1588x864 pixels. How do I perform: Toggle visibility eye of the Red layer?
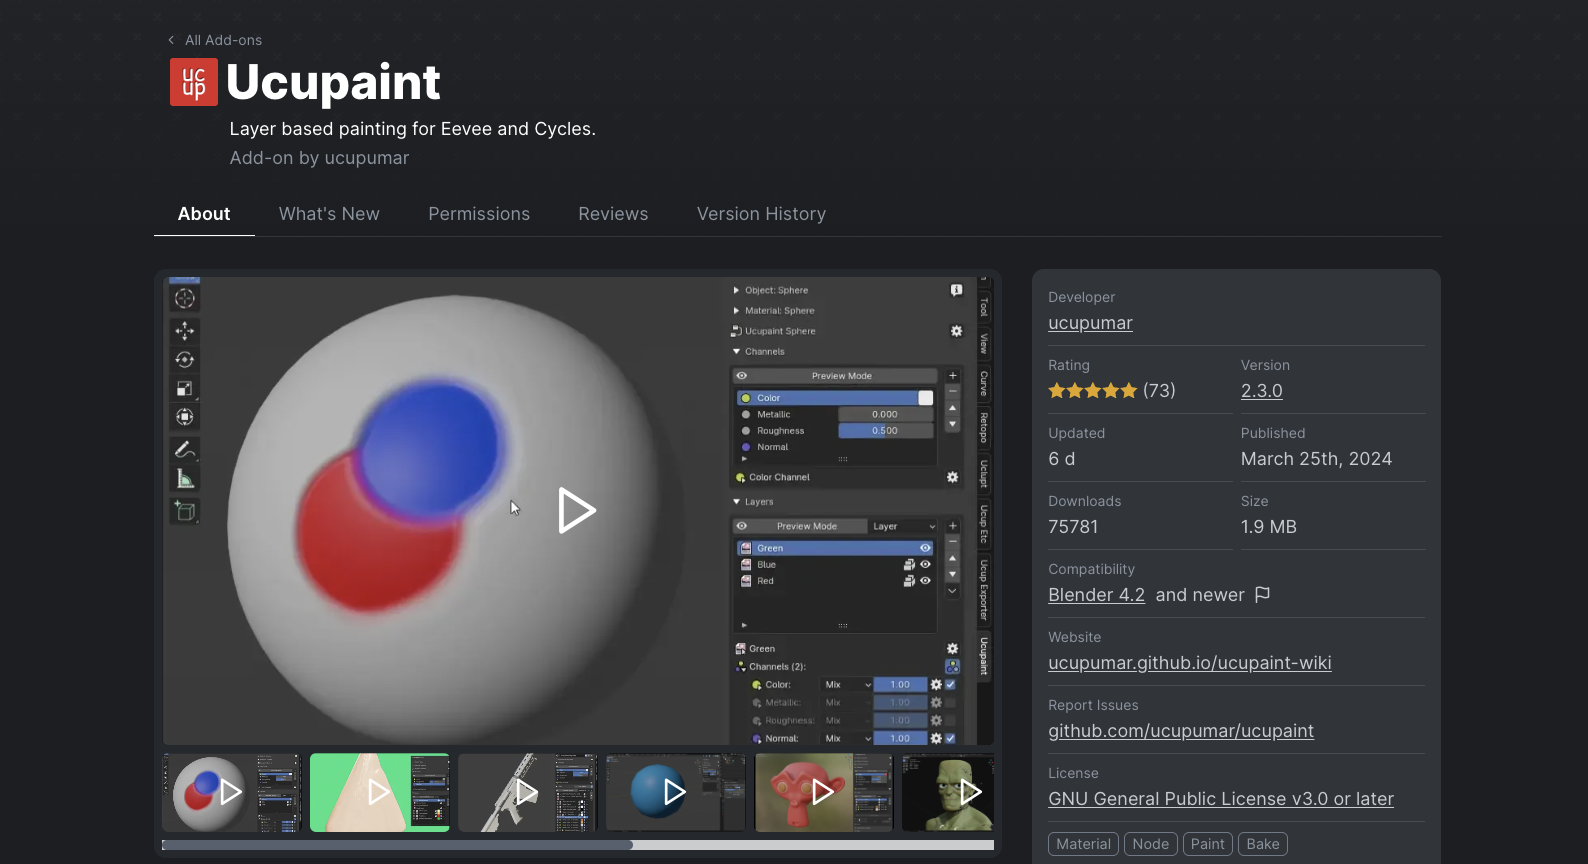(x=925, y=581)
